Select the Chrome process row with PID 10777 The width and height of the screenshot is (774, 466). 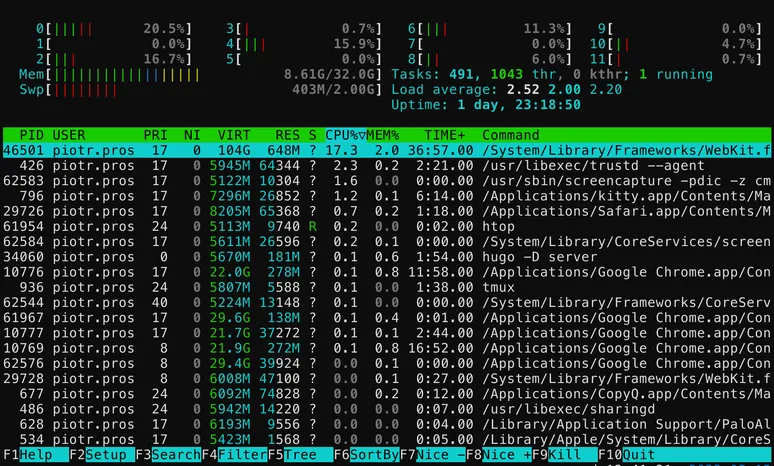387,333
